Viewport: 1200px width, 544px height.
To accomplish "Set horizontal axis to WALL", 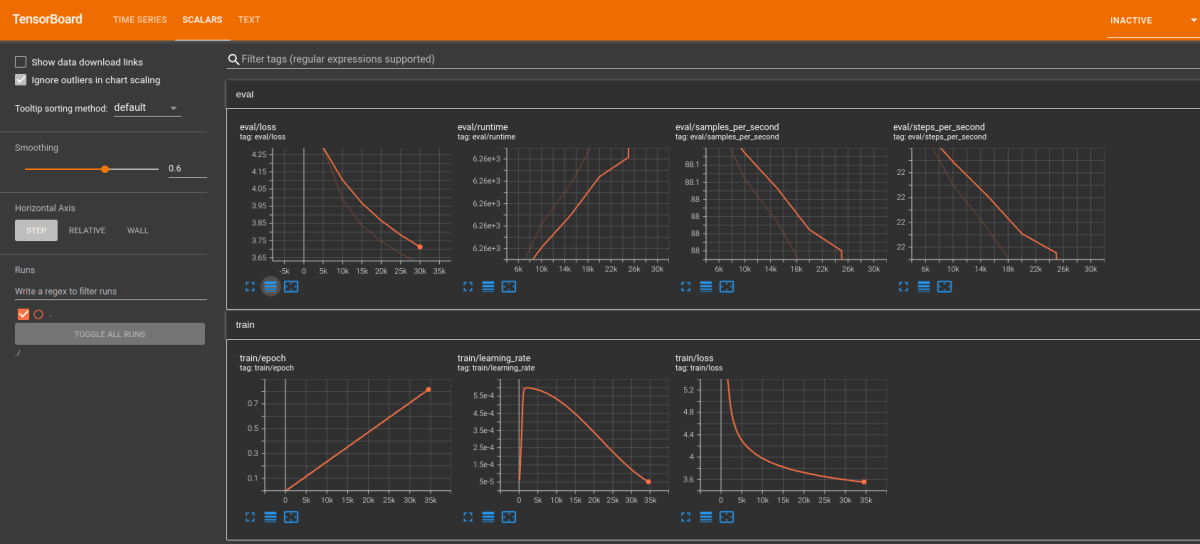I will [x=138, y=230].
